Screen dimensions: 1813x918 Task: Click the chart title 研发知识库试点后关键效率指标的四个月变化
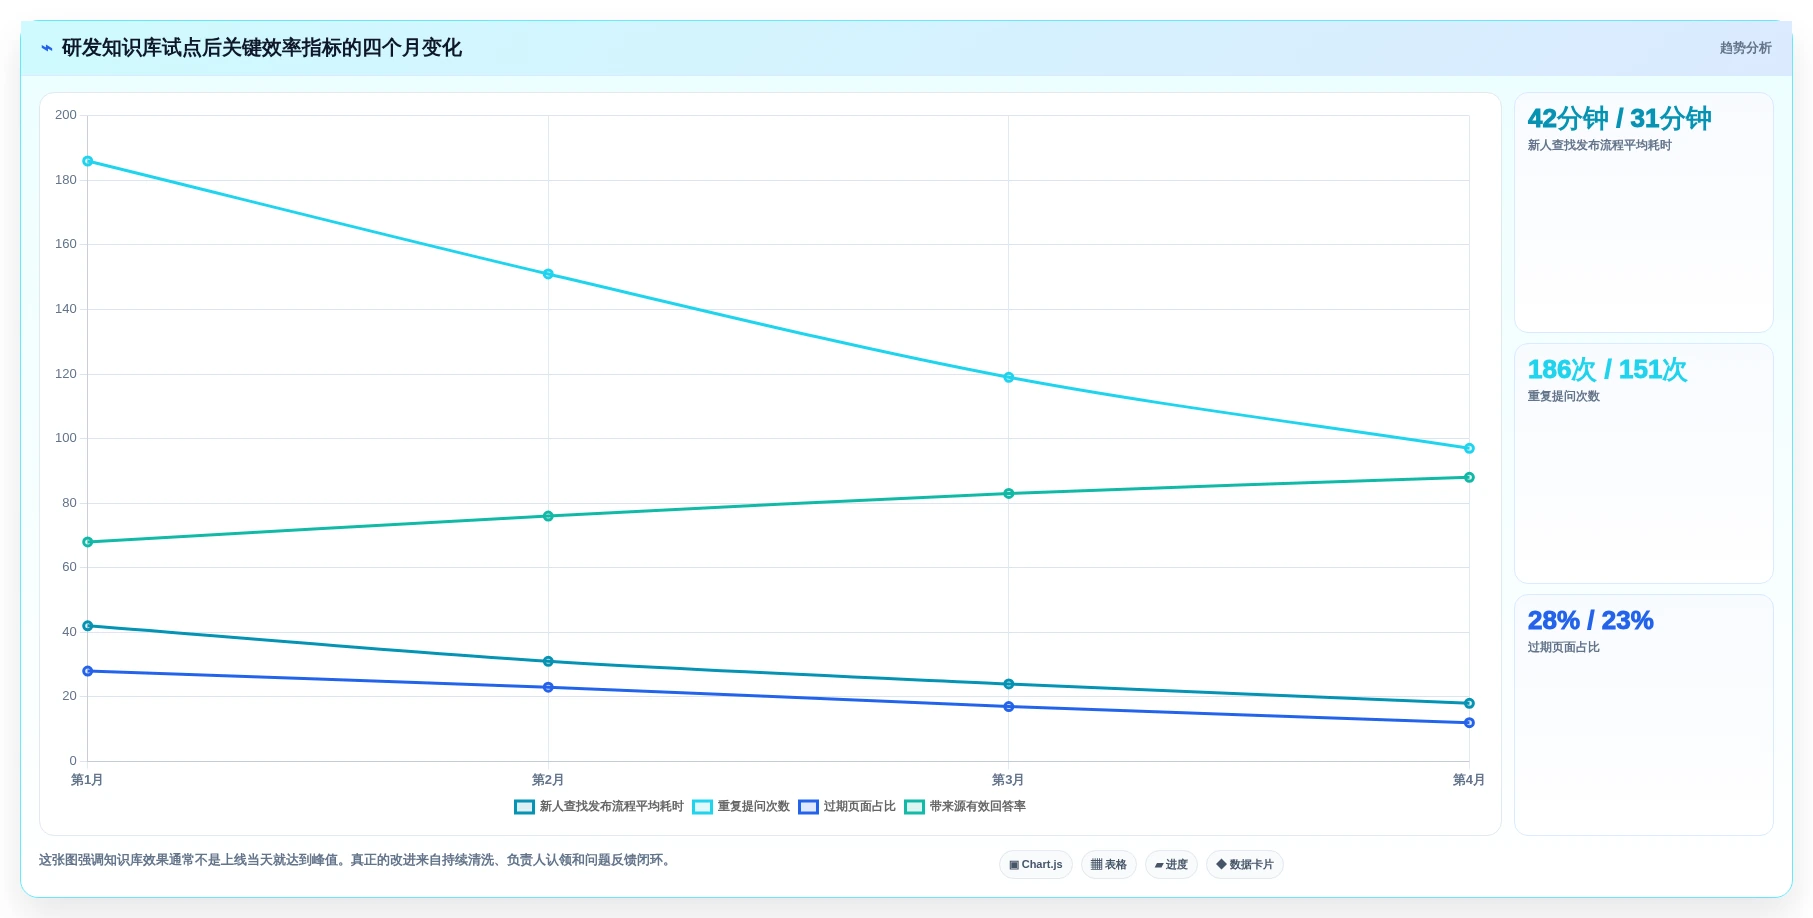pyautogui.click(x=262, y=48)
